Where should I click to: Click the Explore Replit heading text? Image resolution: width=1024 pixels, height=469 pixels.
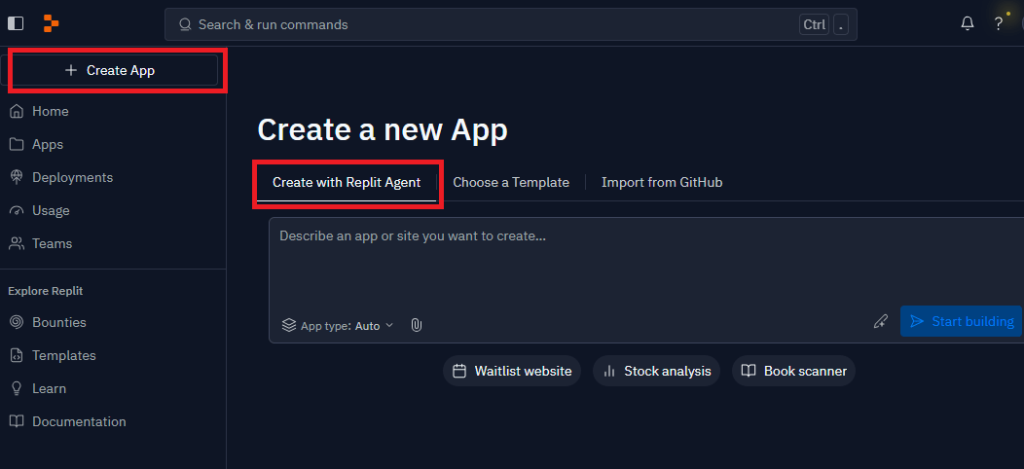point(45,291)
